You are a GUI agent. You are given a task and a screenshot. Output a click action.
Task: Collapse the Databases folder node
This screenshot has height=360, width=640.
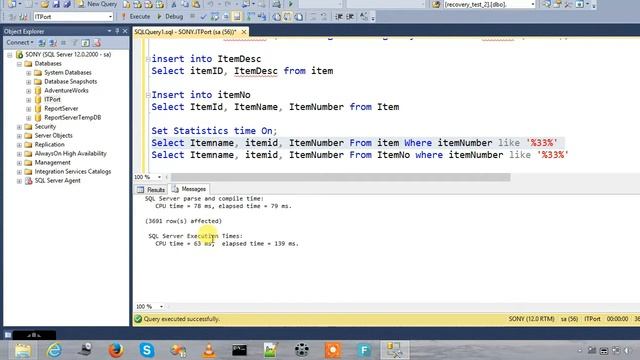(19, 64)
